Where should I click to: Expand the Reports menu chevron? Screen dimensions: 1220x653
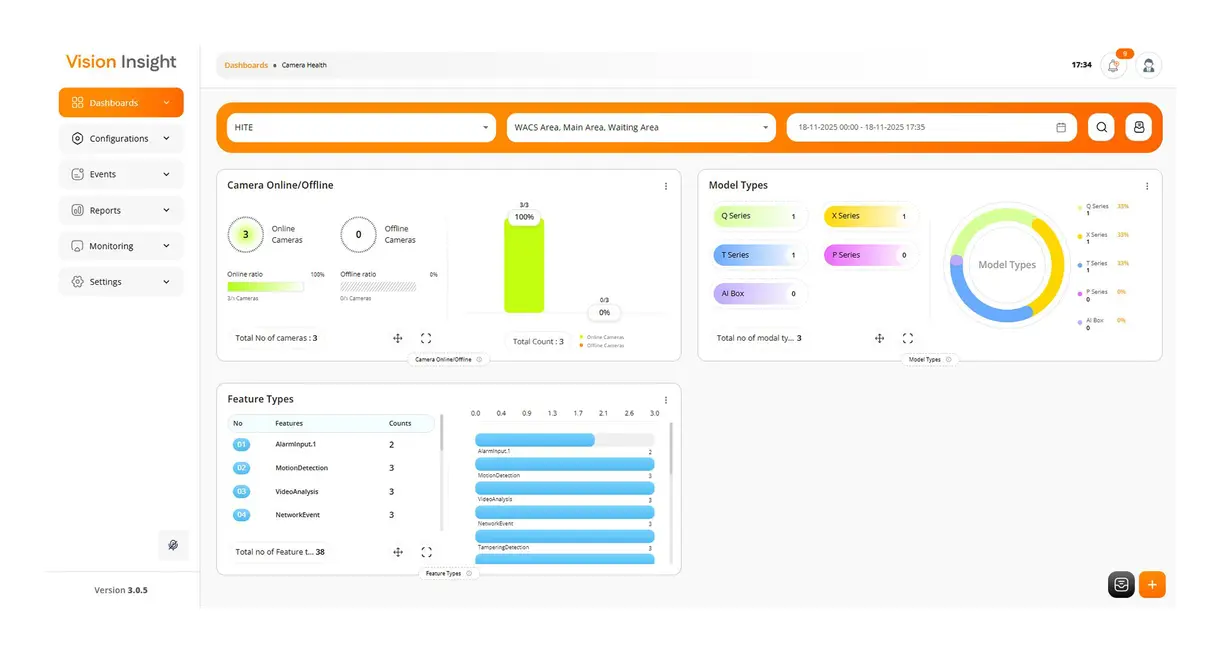tap(166, 210)
